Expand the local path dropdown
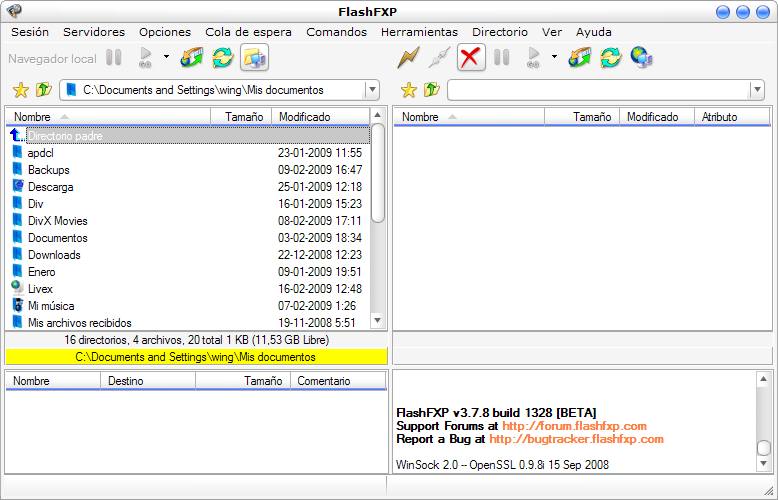 tap(372, 91)
